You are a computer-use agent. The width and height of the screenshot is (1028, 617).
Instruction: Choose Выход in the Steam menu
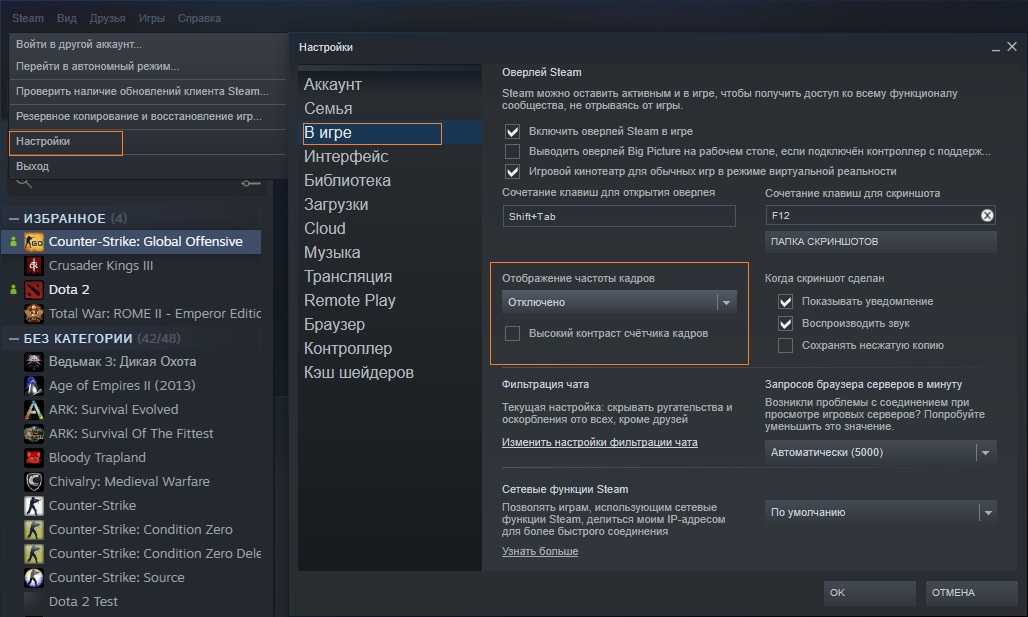pos(33,167)
